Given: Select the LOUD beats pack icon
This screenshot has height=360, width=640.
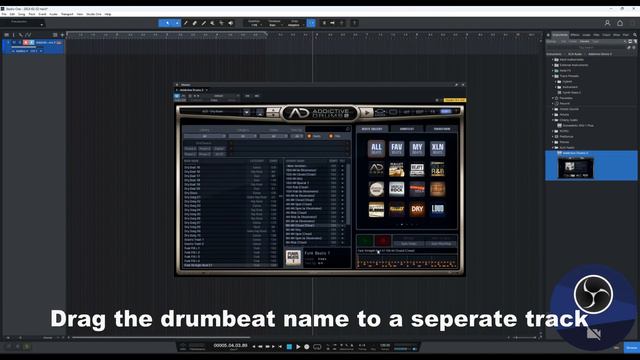Looking at the screenshot, I should [x=437, y=209].
